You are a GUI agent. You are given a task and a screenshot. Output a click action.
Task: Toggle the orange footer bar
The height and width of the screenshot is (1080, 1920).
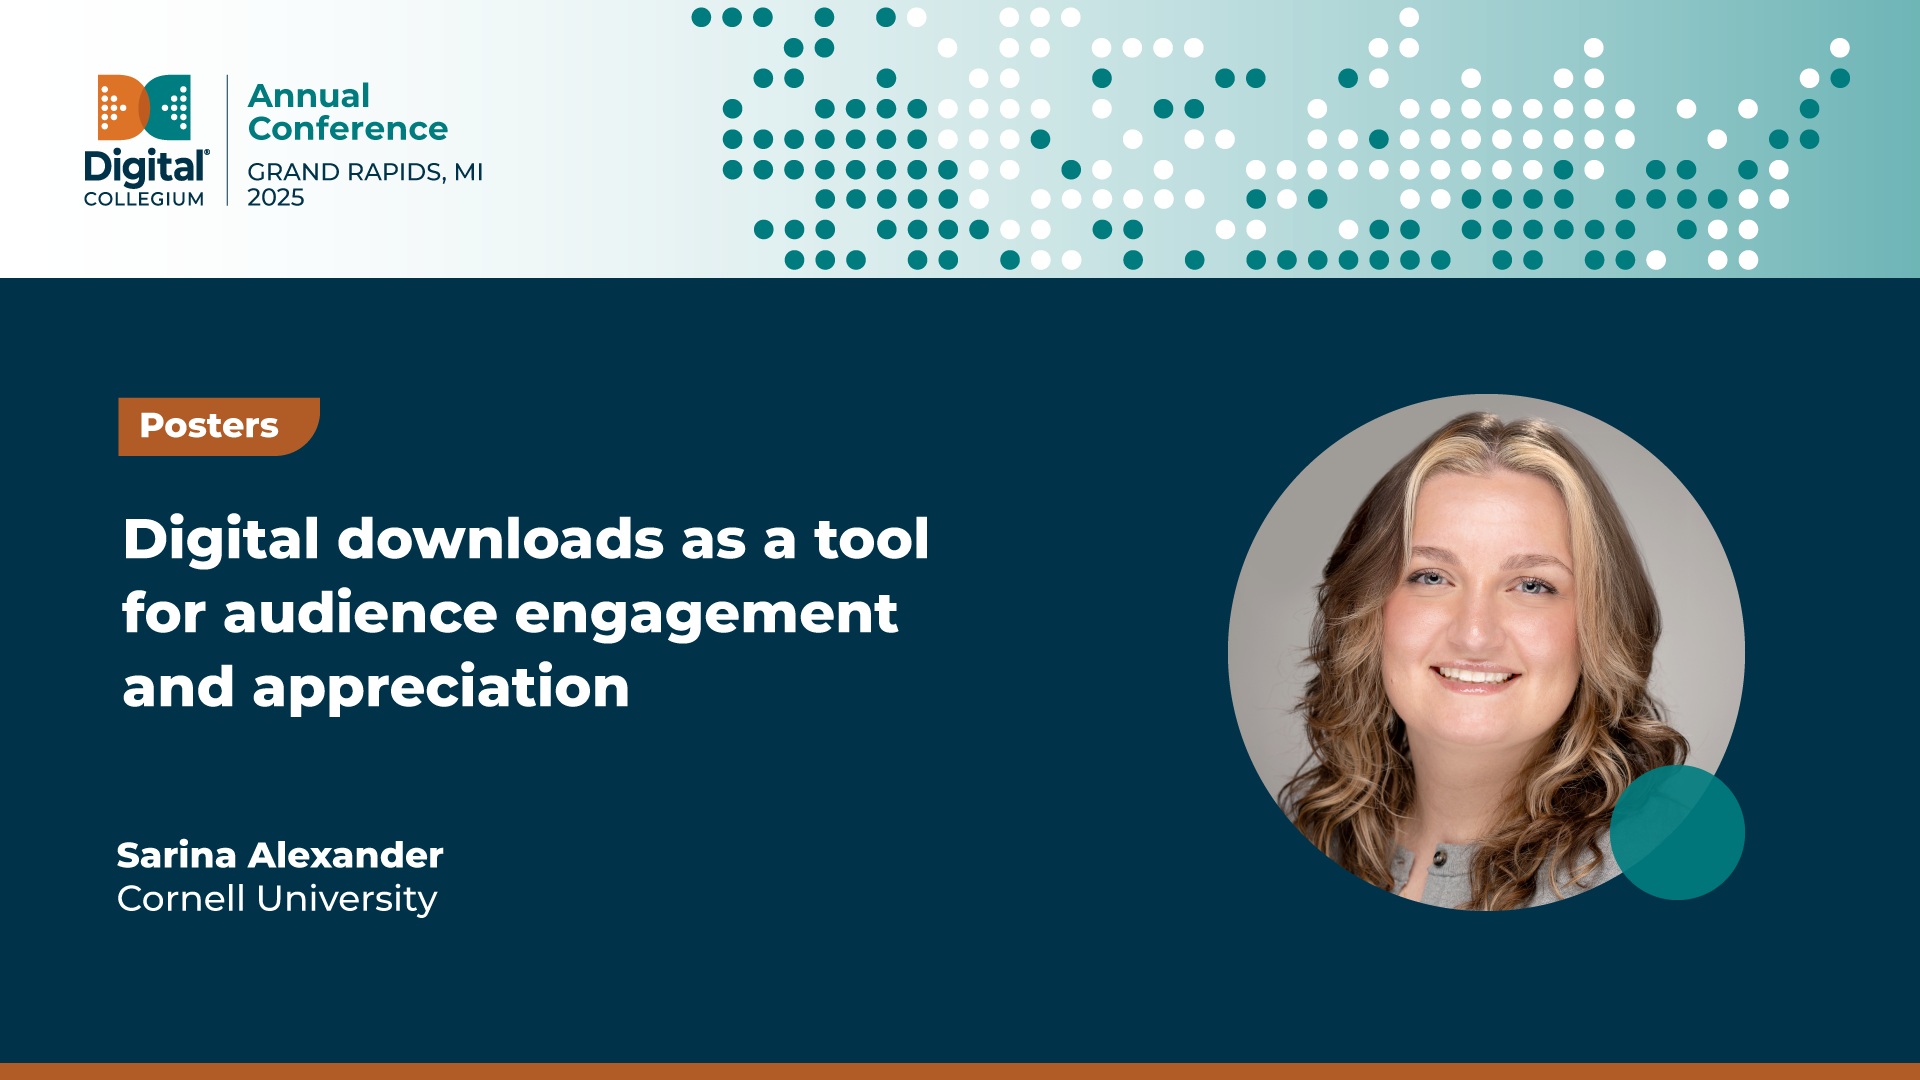960,1070
